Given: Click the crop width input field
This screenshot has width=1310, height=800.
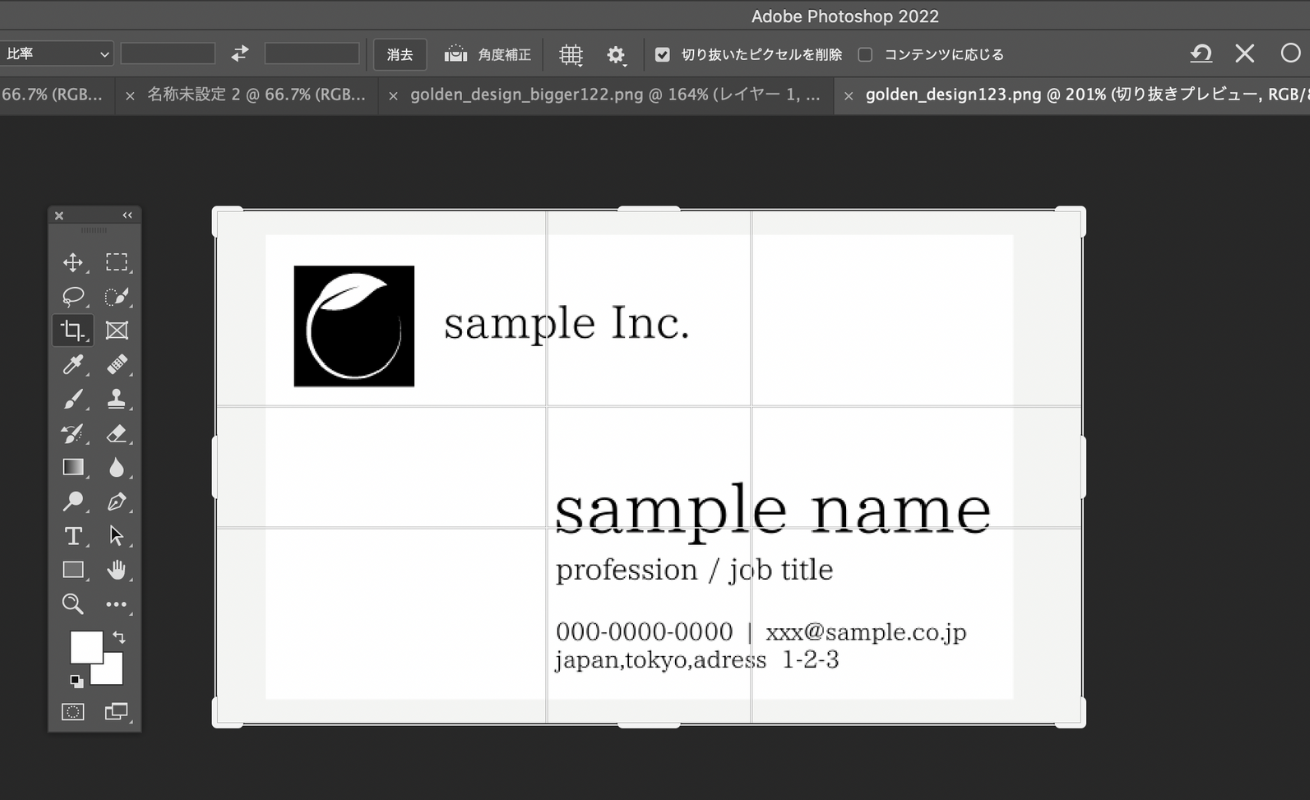Looking at the screenshot, I should coord(168,54).
